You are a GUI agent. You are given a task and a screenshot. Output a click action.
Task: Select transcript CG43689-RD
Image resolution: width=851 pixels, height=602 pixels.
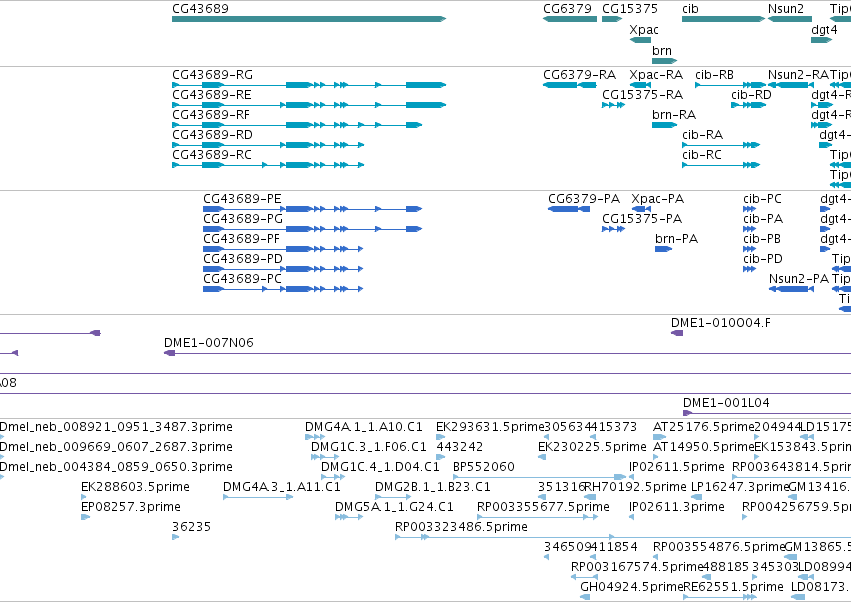(x=268, y=145)
